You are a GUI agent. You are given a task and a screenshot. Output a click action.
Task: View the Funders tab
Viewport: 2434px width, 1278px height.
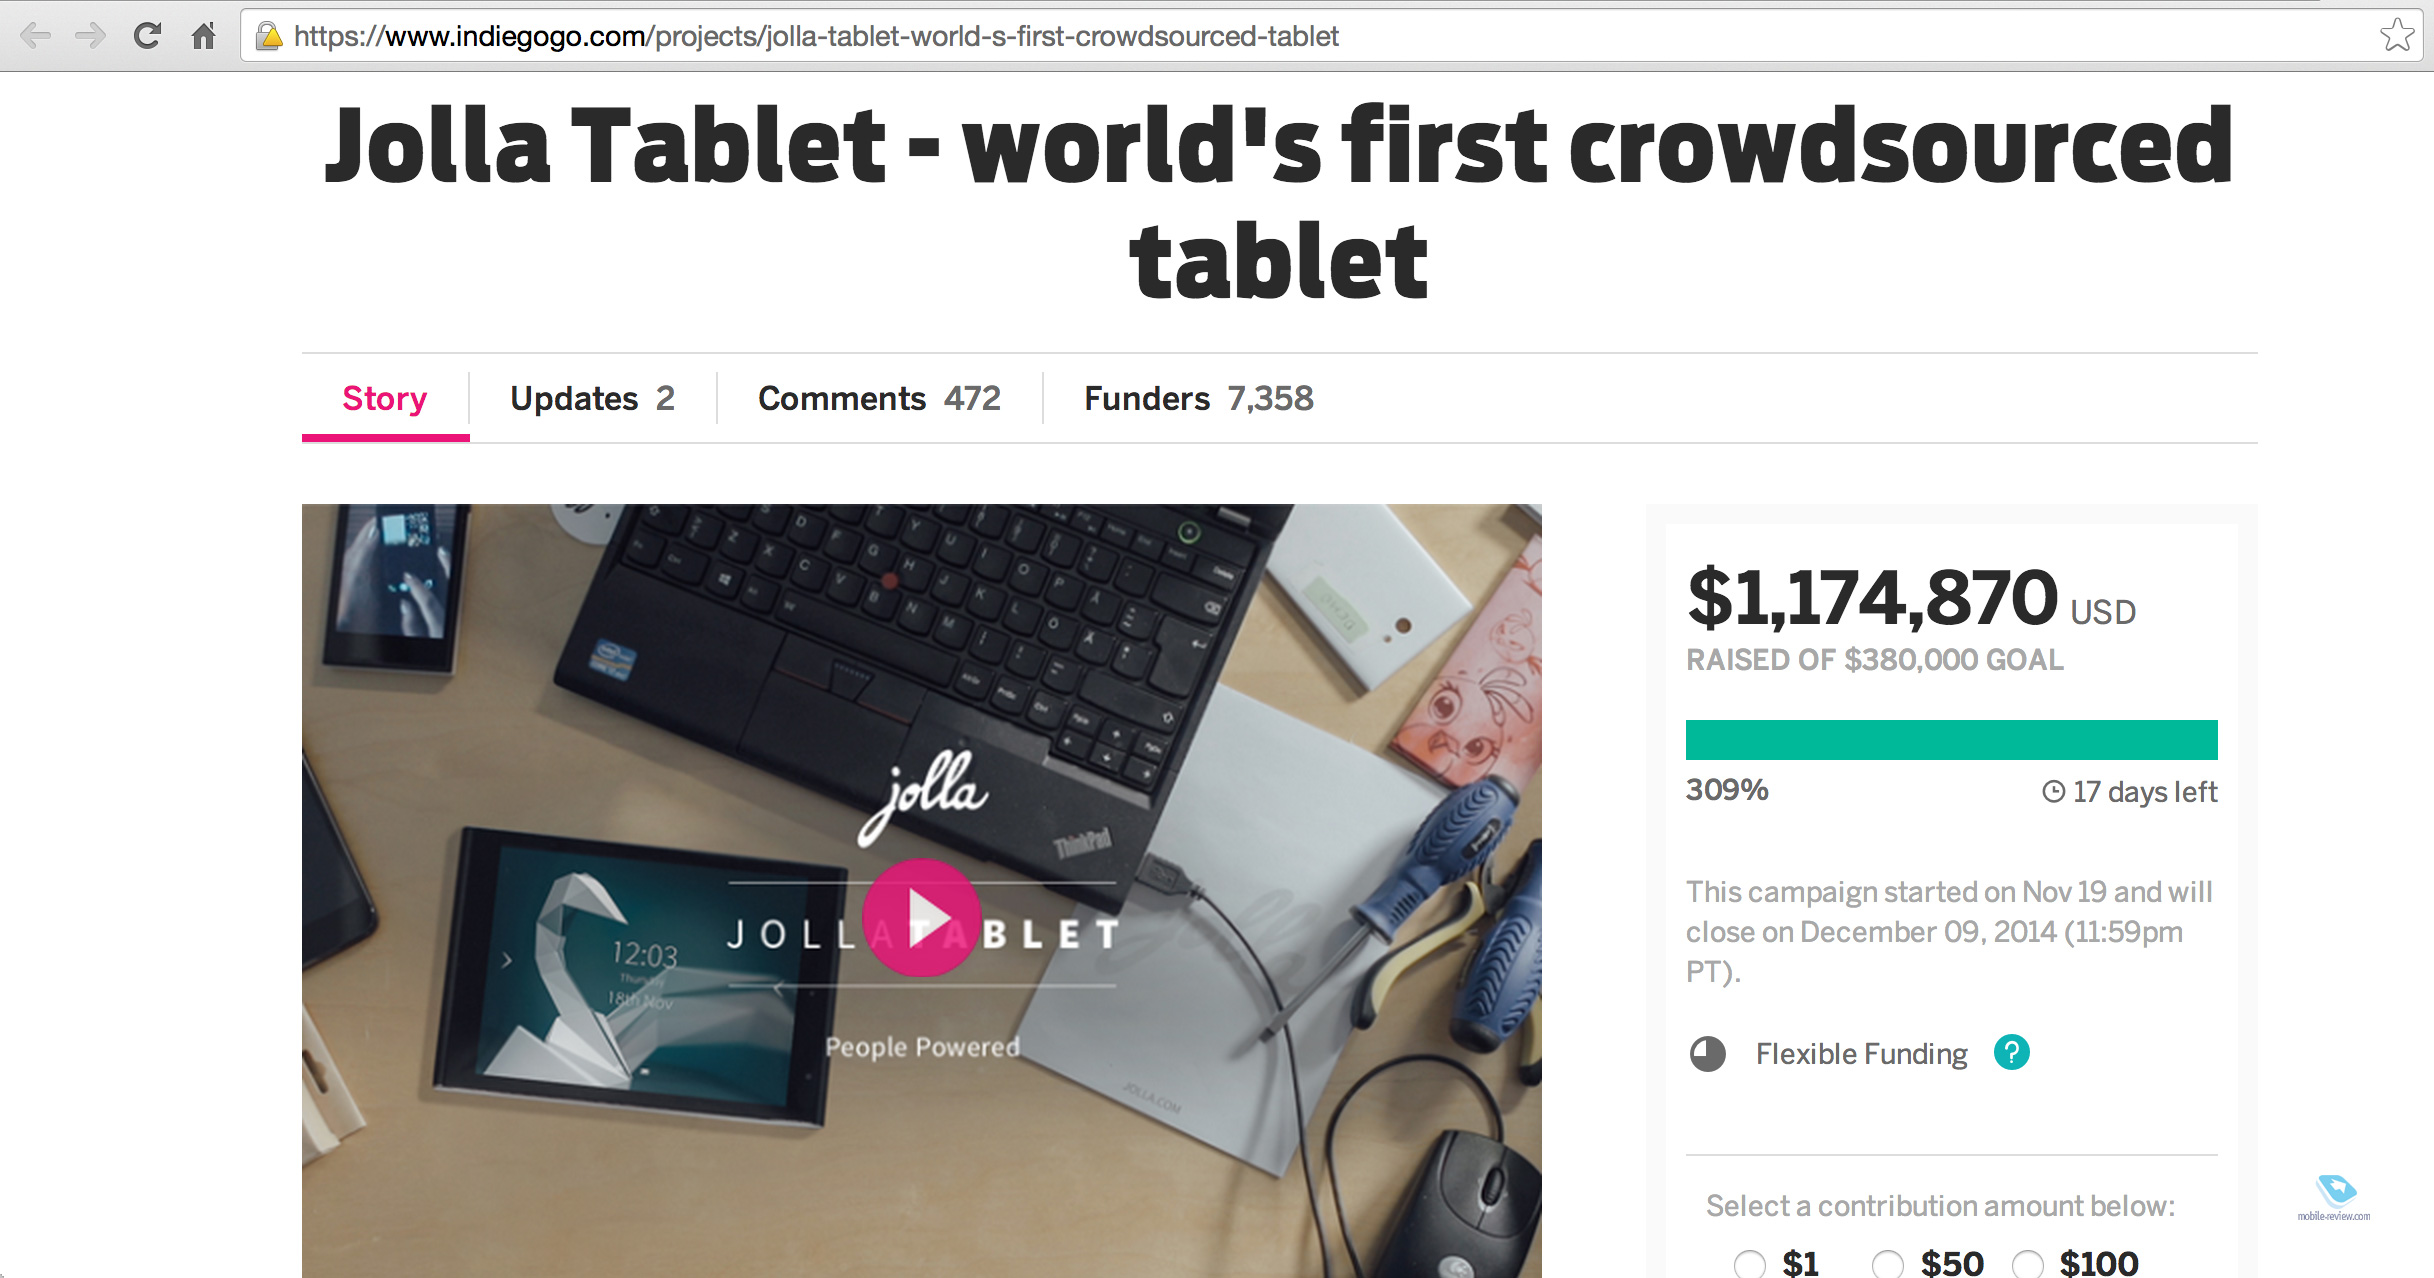[x=1198, y=398]
